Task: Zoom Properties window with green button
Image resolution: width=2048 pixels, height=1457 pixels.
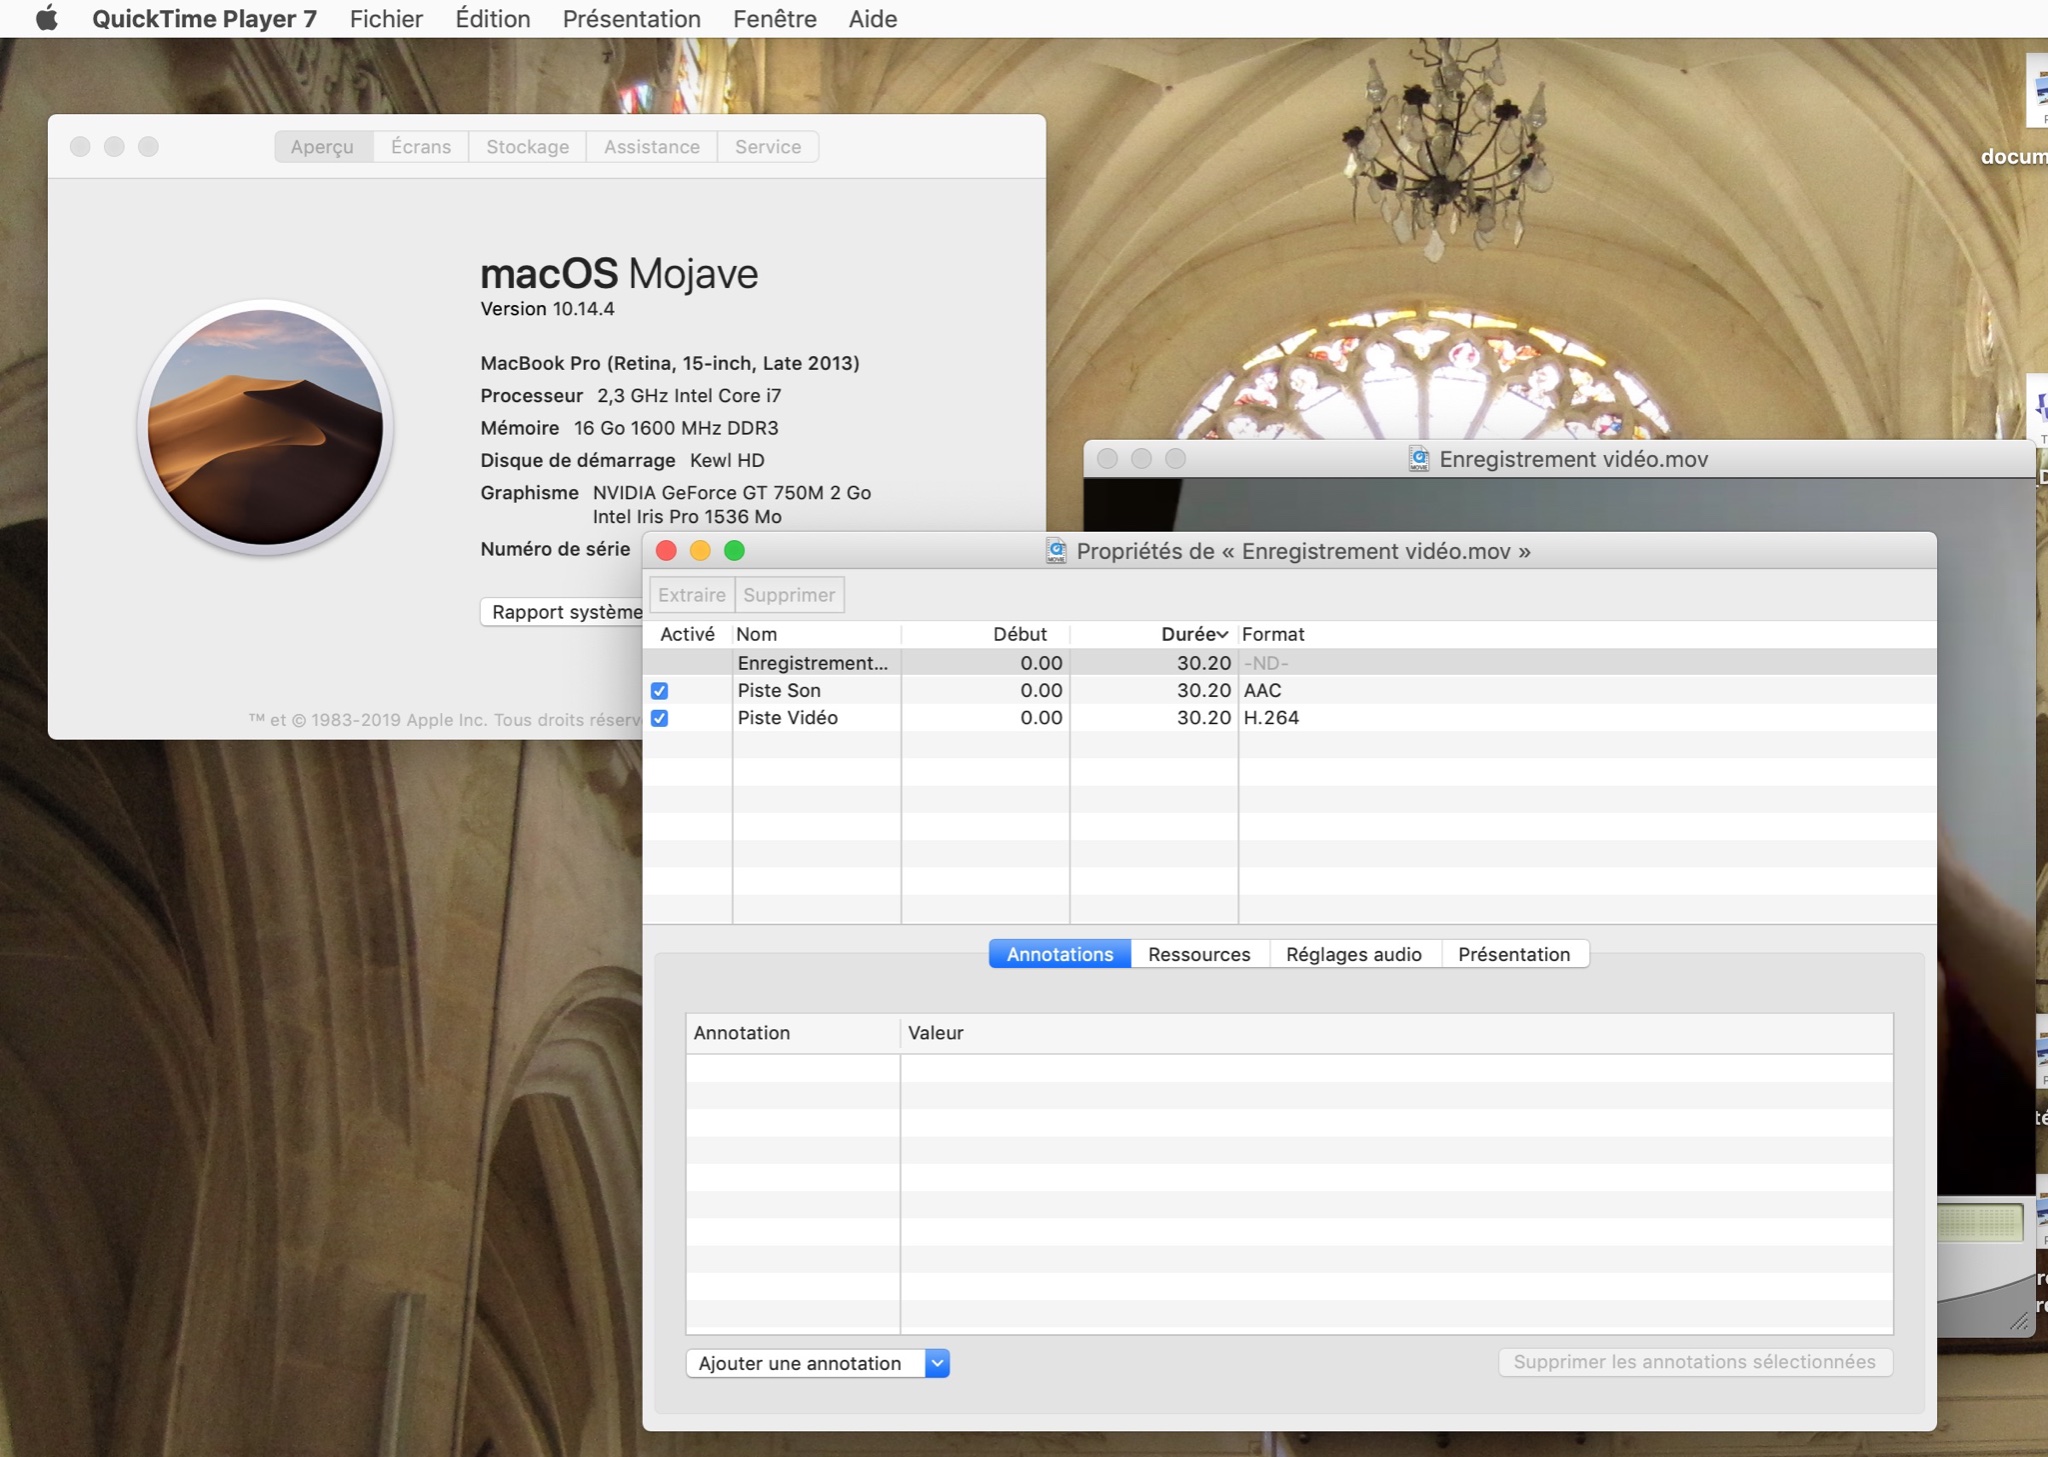Action: (734, 551)
